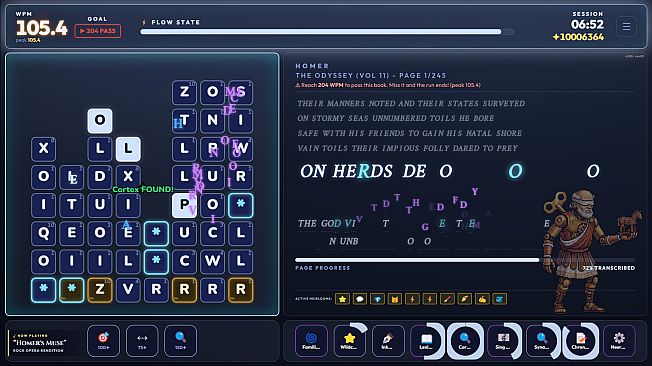Inspect the blue scroll heirloom icon
Viewport: 652px width, 366px height.
[499, 299]
